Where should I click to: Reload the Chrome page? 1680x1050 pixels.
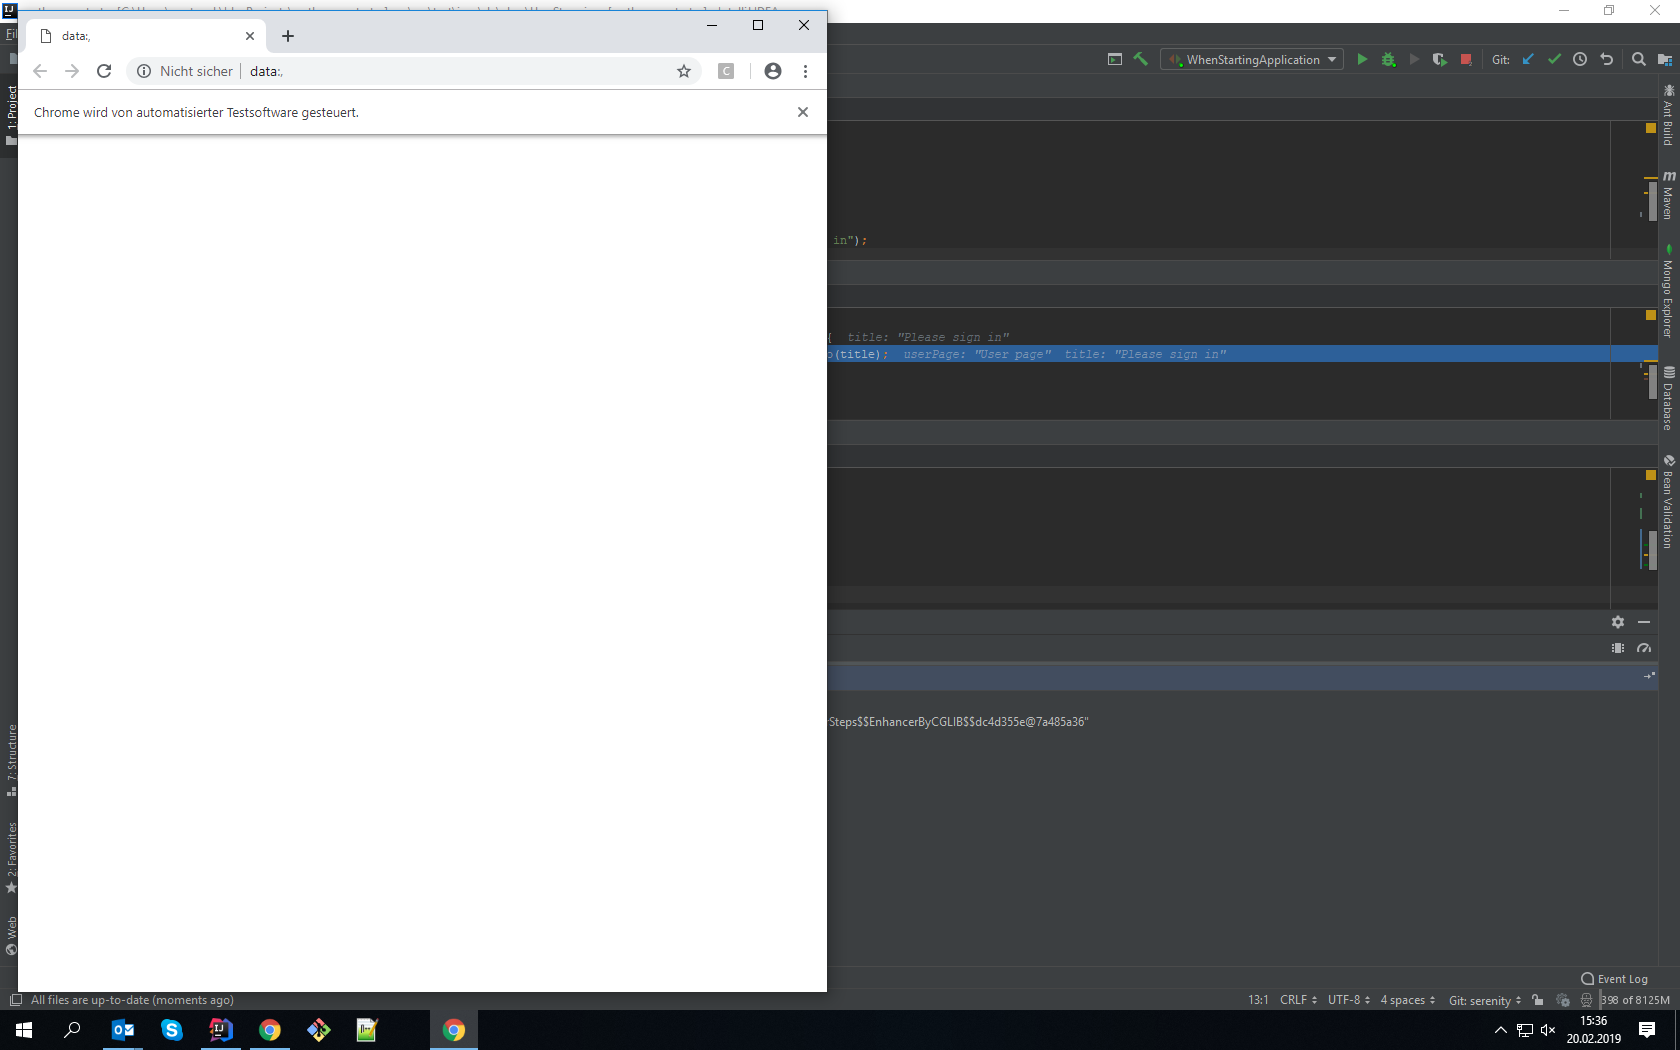104,71
